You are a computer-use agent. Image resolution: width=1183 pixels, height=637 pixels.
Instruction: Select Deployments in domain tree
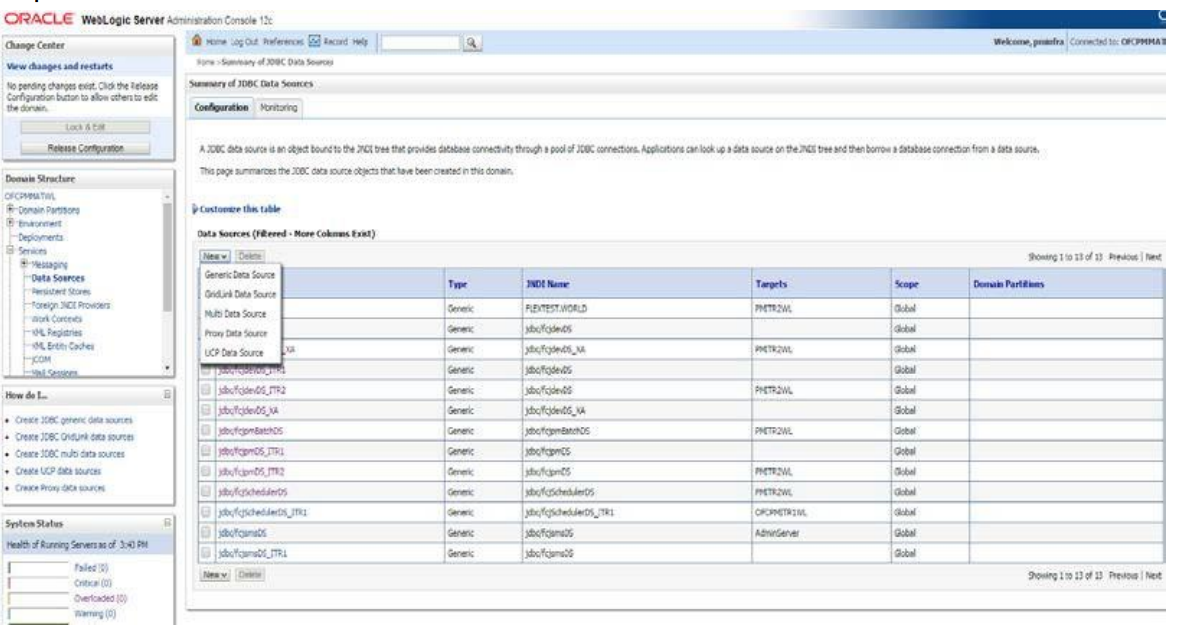[41, 237]
